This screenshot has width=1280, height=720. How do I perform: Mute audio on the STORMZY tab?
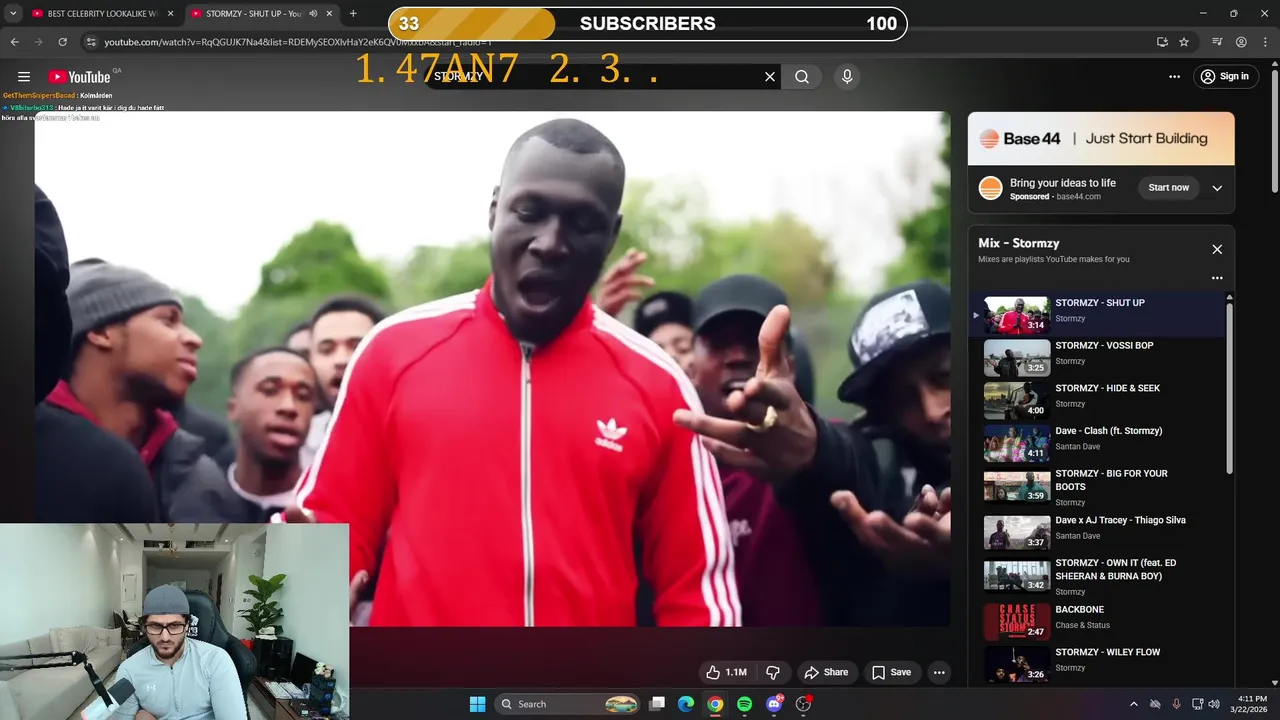click(313, 14)
